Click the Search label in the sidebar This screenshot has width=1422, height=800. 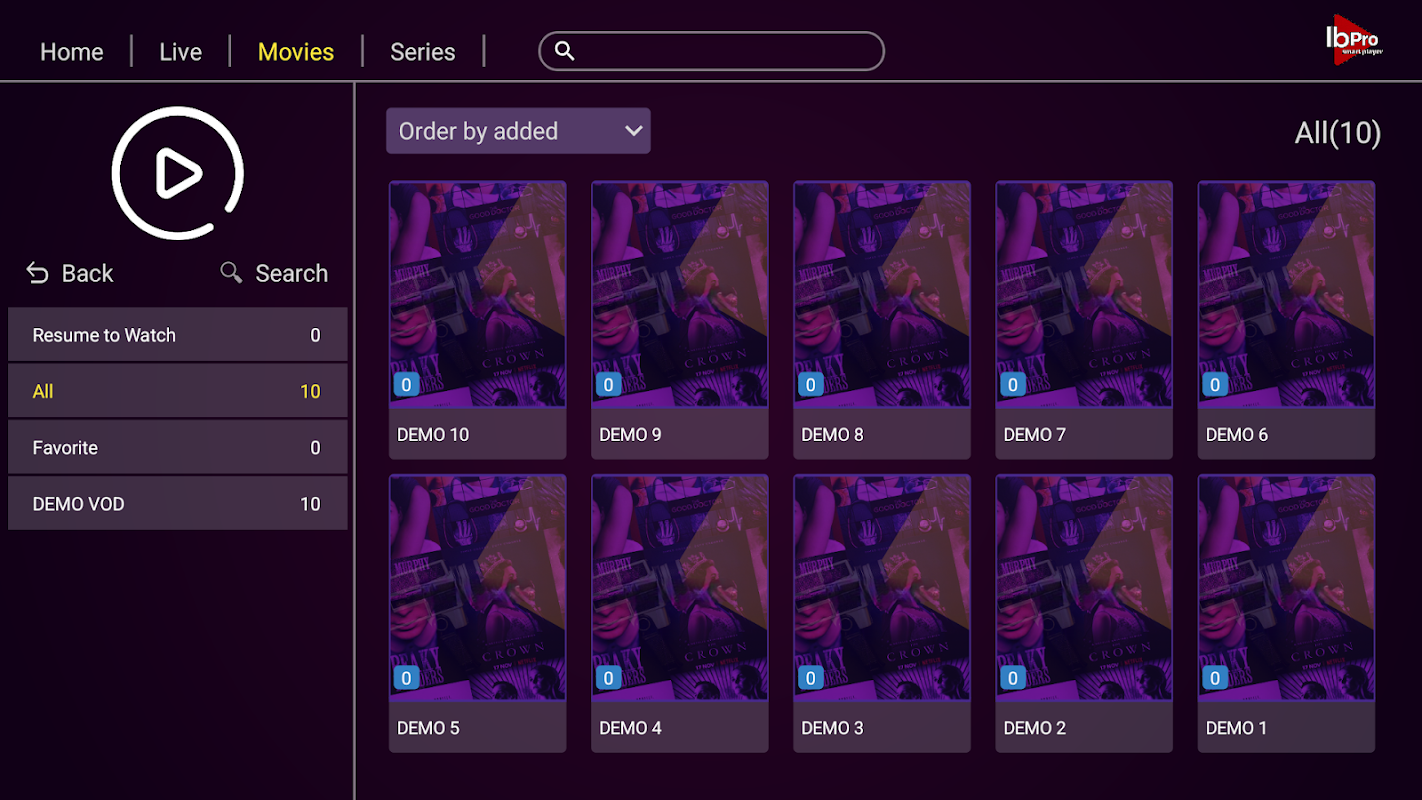[292, 273]
